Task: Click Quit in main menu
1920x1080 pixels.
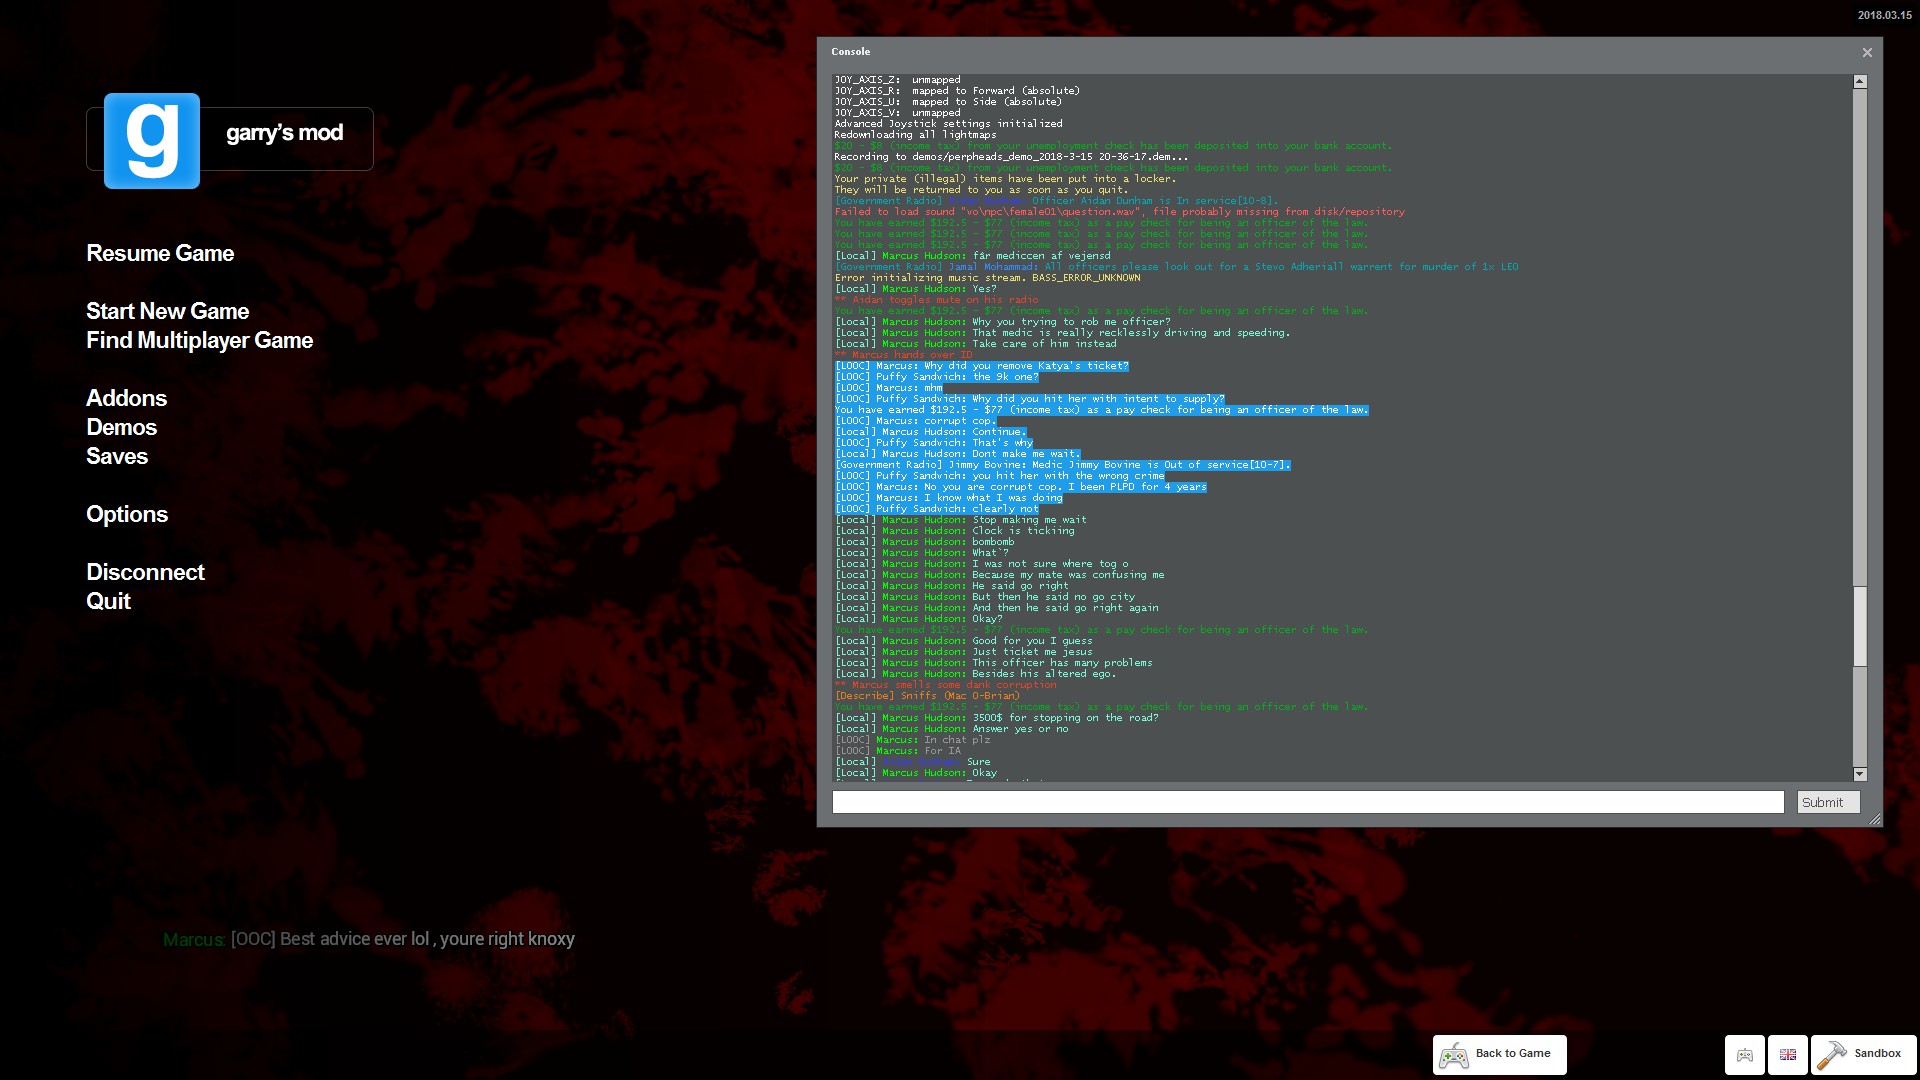Action: pyautogui.click(x=108, y=601)
